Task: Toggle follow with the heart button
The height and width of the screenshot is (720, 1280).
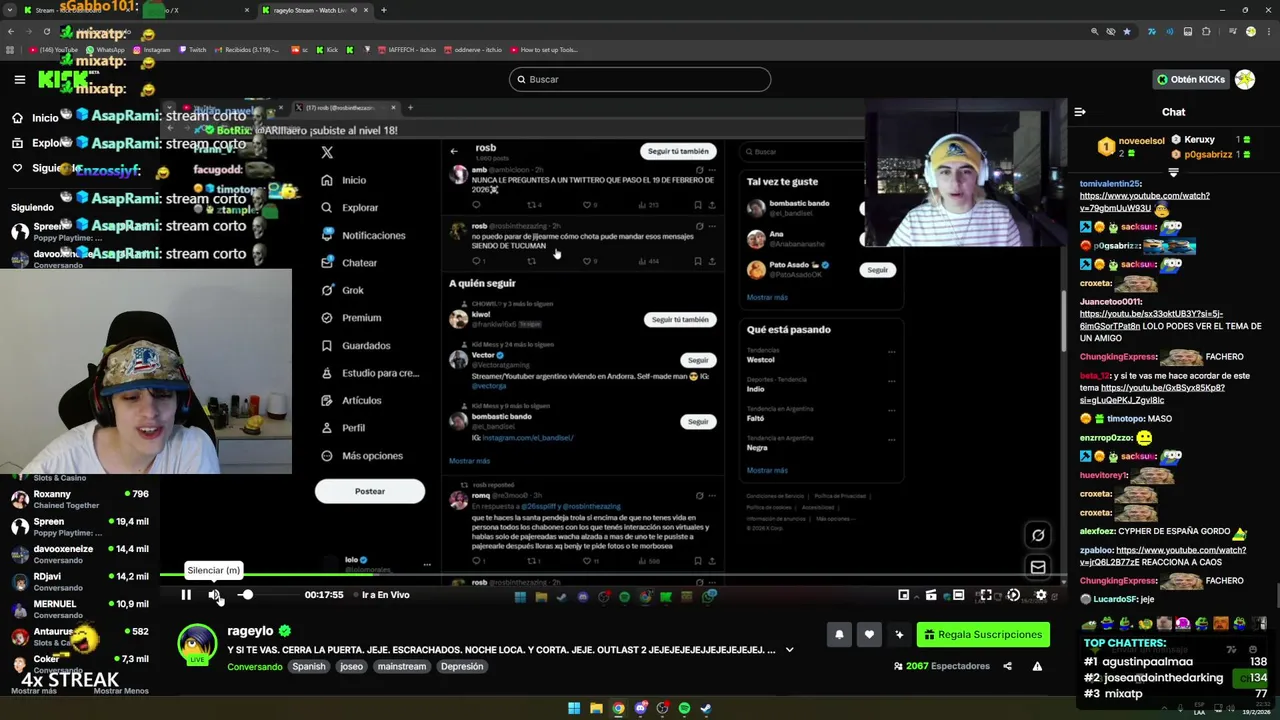Action: tap(869, 634)
